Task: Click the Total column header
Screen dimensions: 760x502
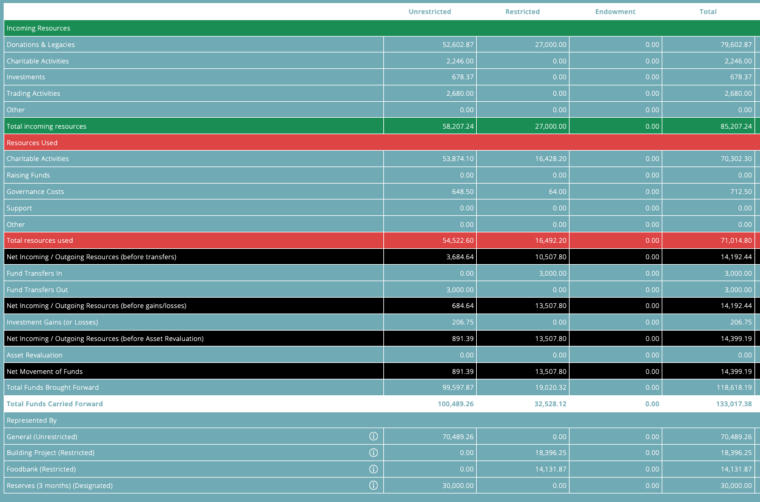Action: [707, 11]
